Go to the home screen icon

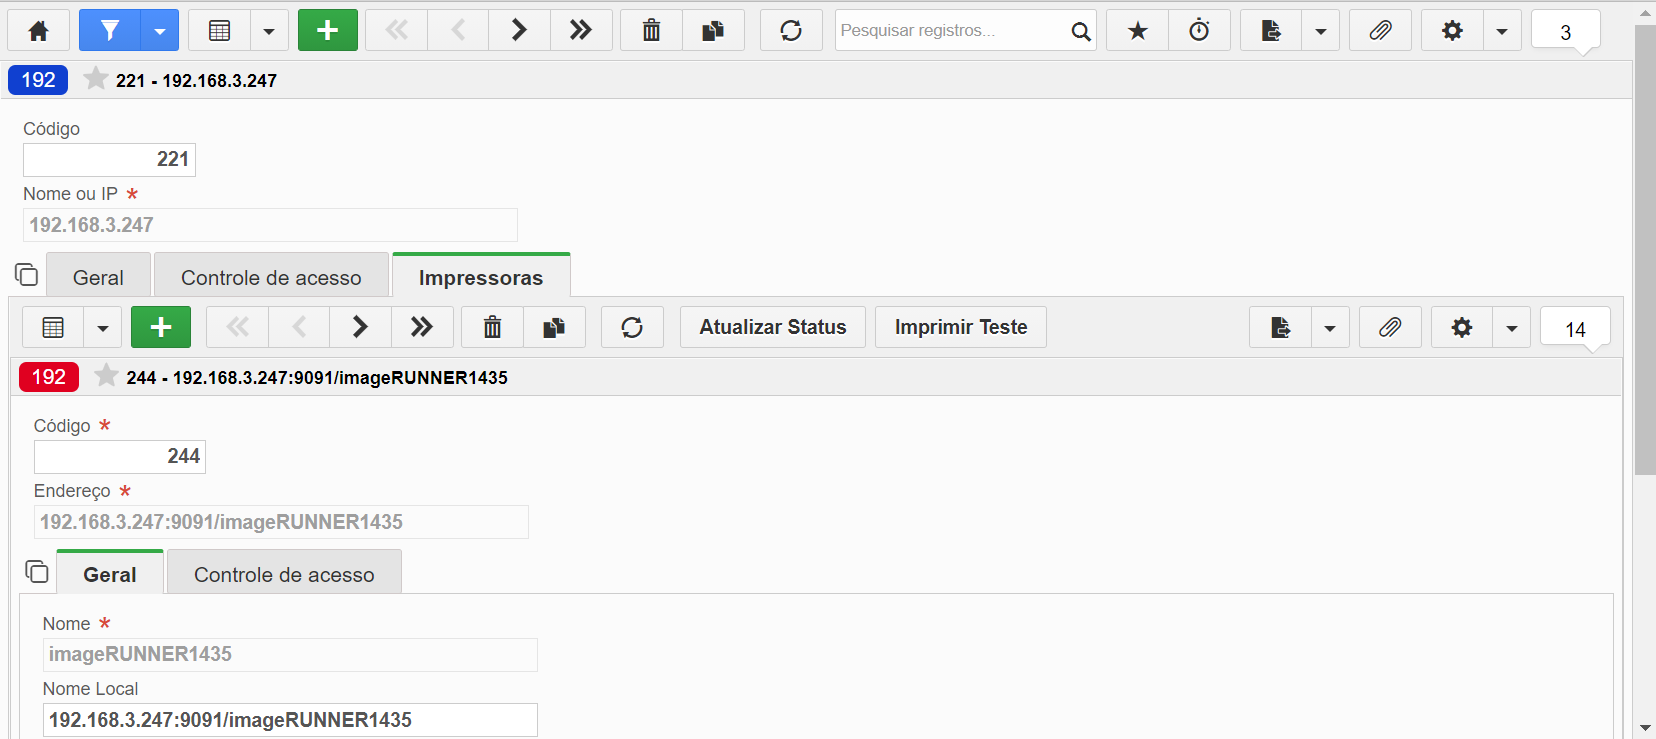39,31
